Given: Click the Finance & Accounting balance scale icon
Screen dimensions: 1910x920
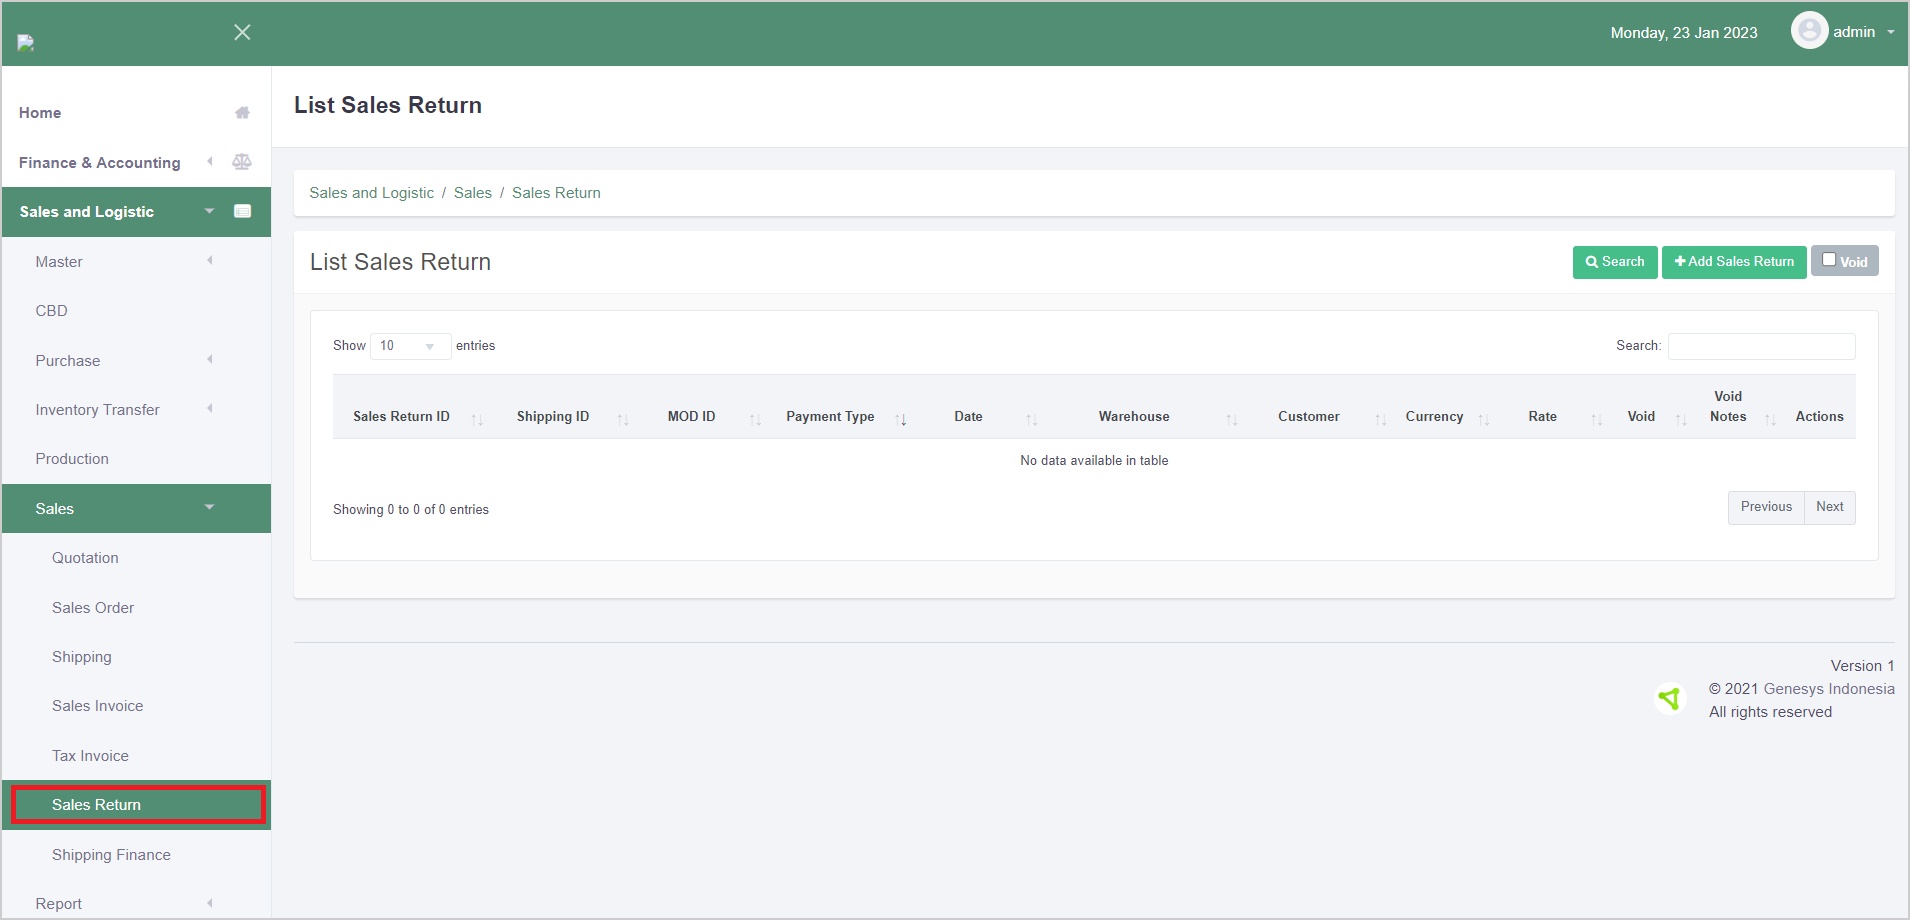Looking at the screenshot, I should (x=242, y=162).
